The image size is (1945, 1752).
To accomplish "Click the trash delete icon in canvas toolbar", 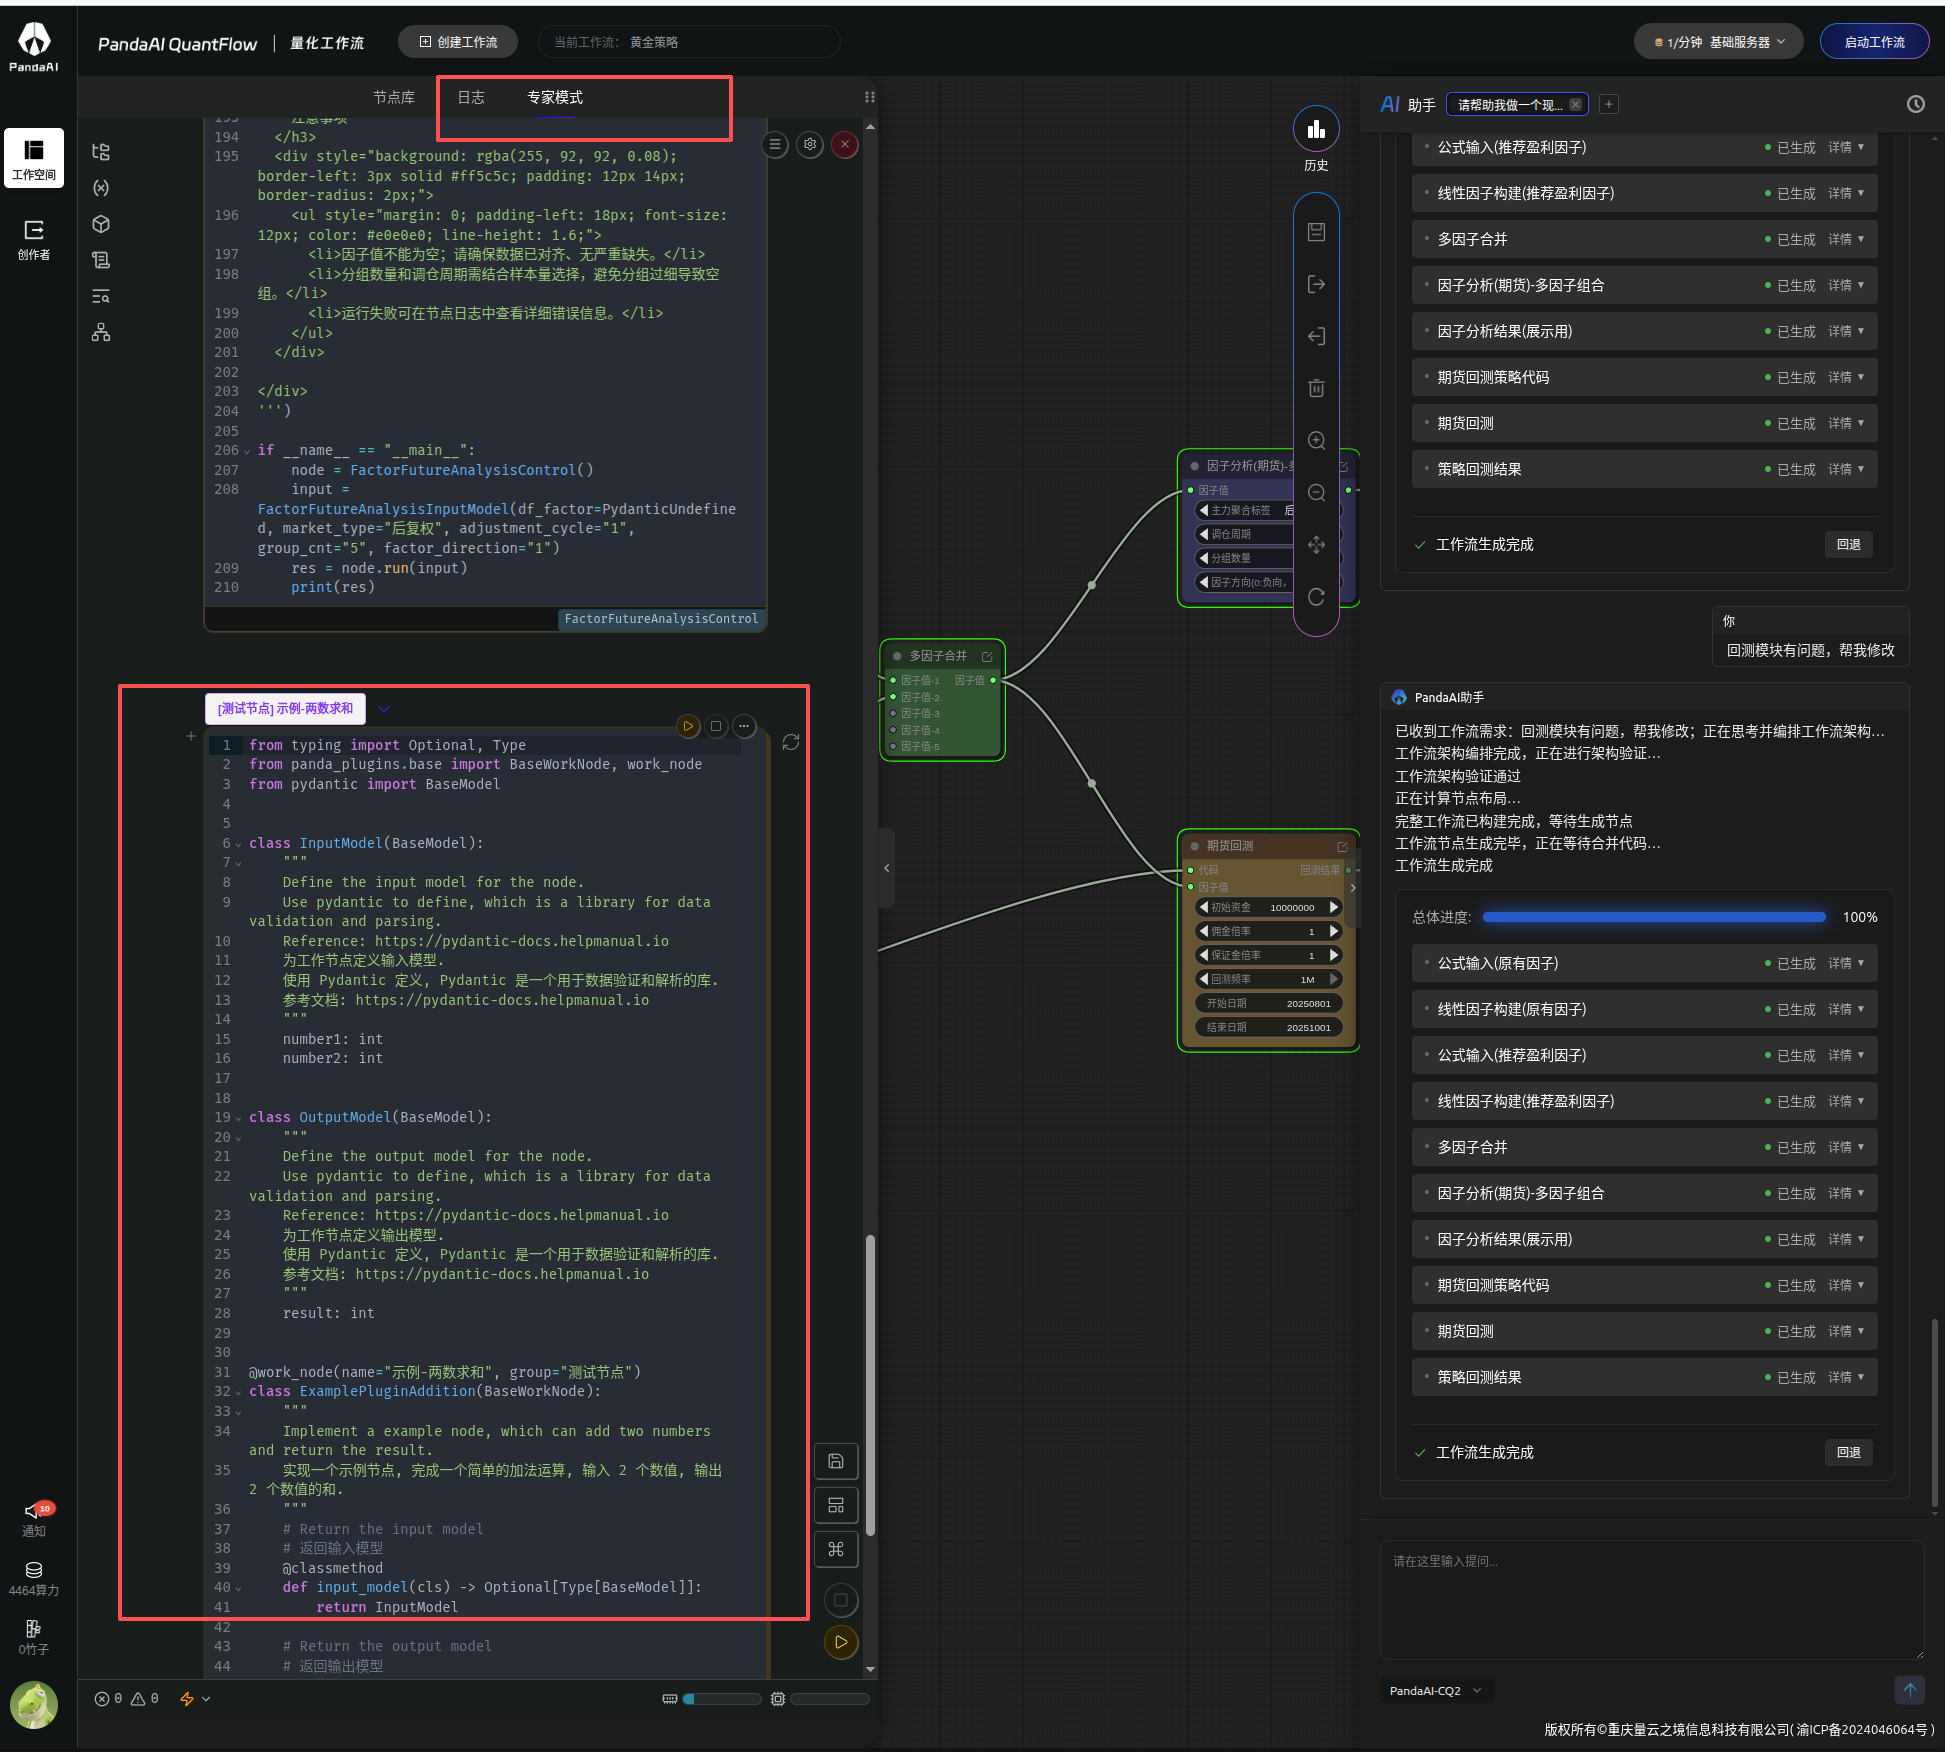I will tap(1316, 388).
